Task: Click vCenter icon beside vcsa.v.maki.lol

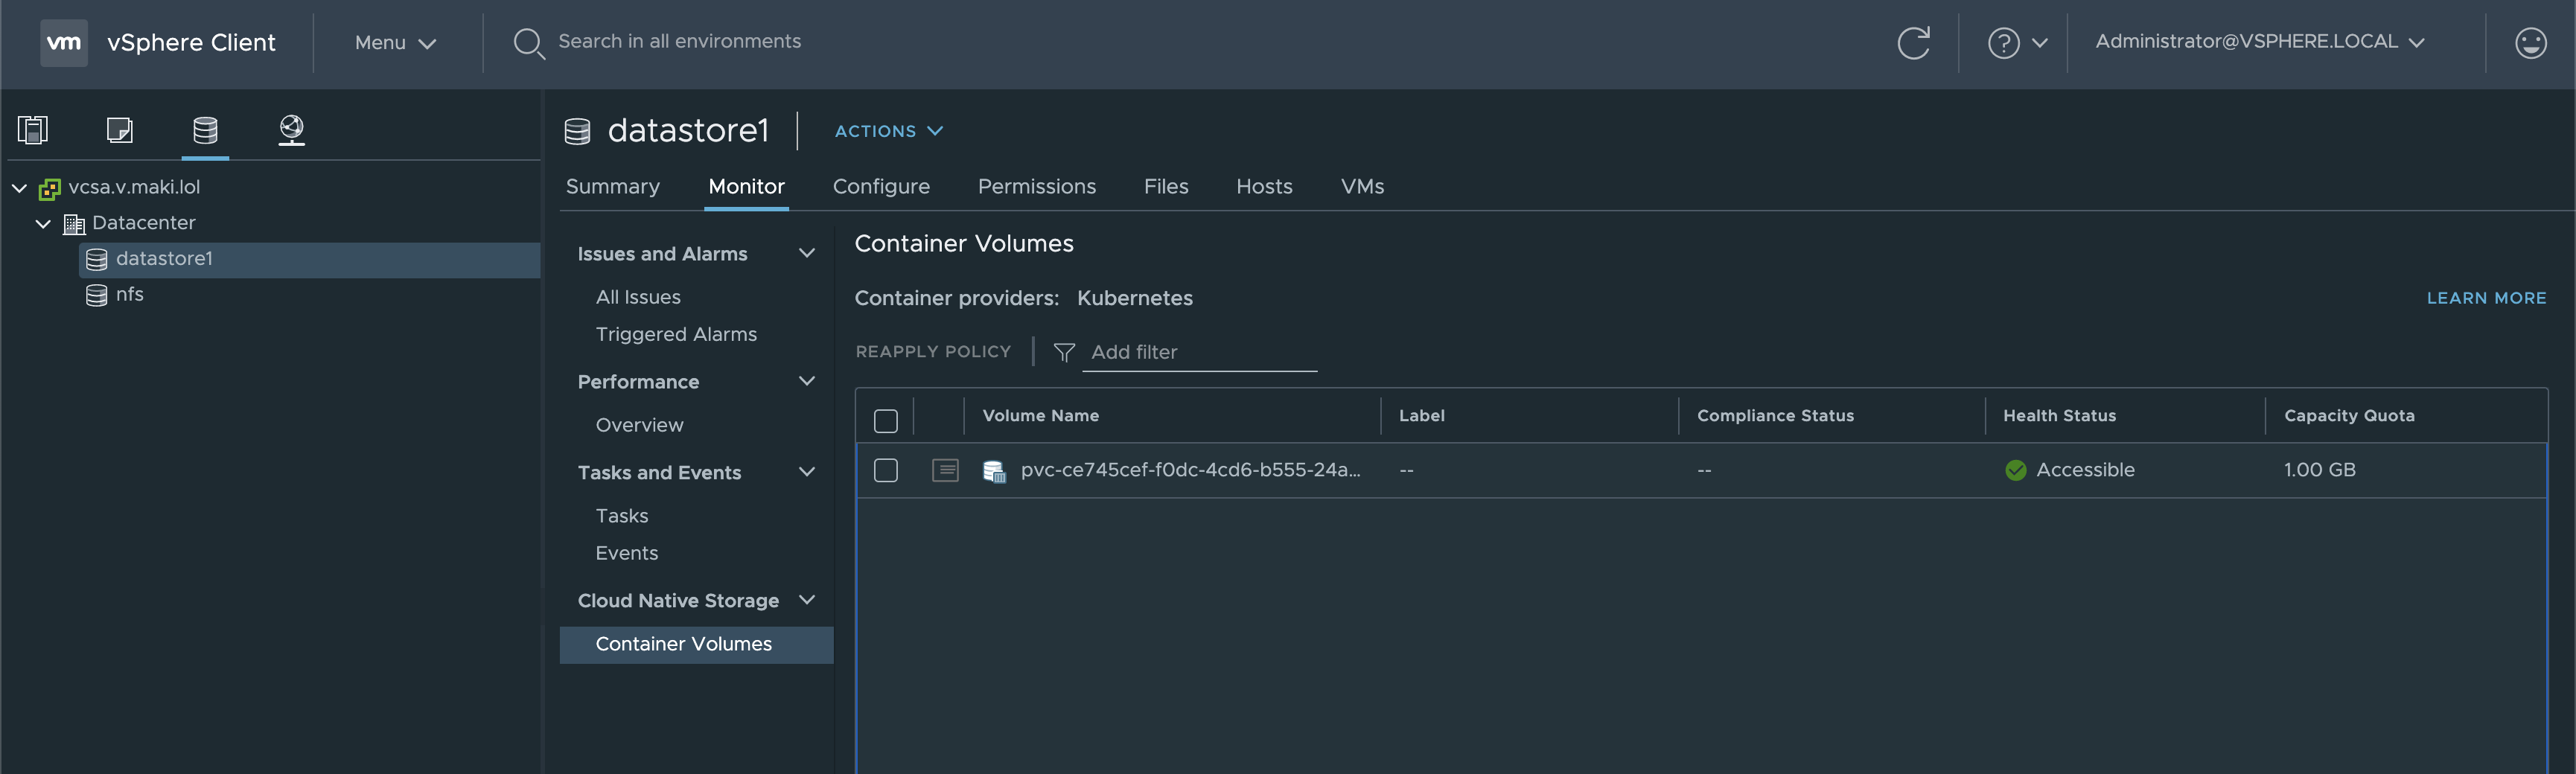Action: (x=49, y=188)
